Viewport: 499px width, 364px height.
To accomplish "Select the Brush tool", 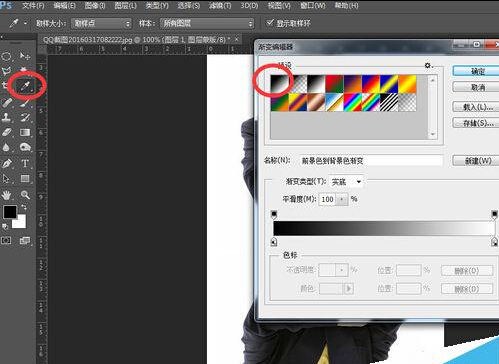I will 25,102.
